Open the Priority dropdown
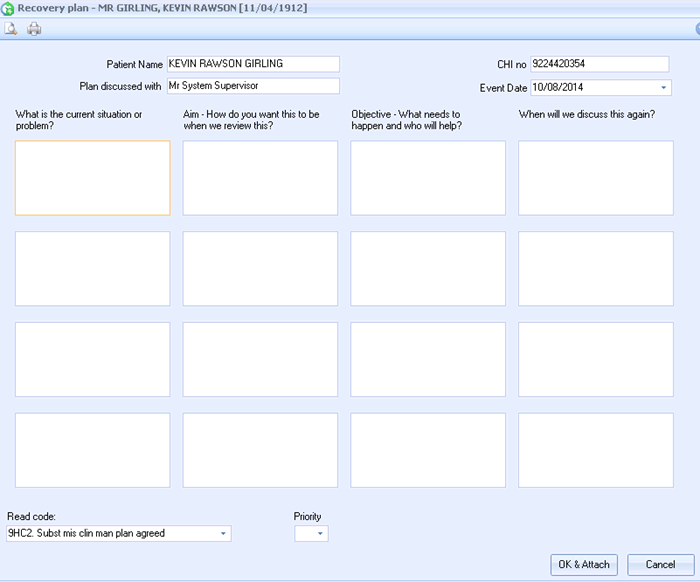 (320, 534)
